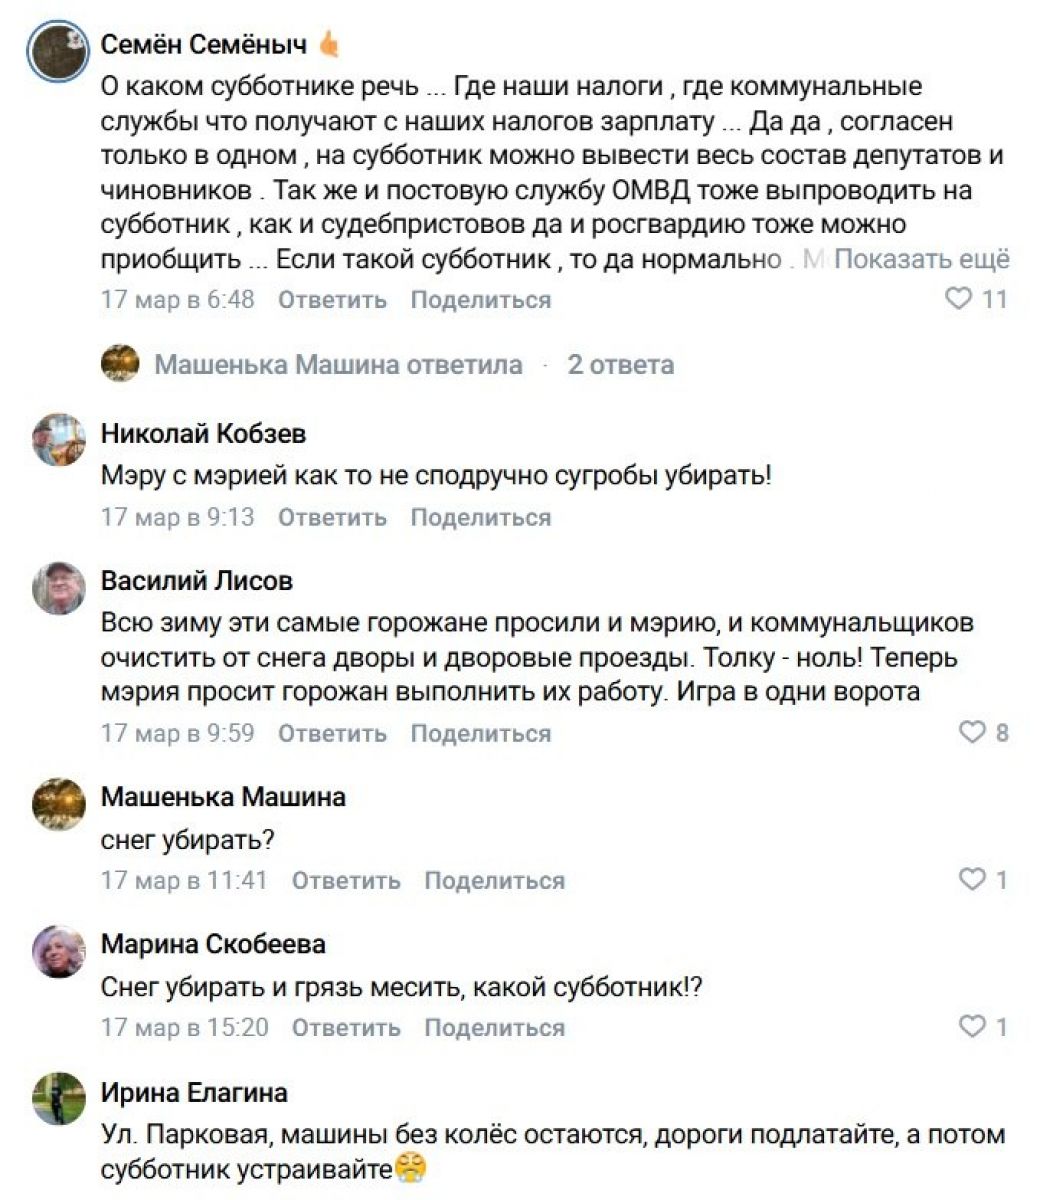Click heart on Машенька Машина's comment

click(x=972, y=880)
